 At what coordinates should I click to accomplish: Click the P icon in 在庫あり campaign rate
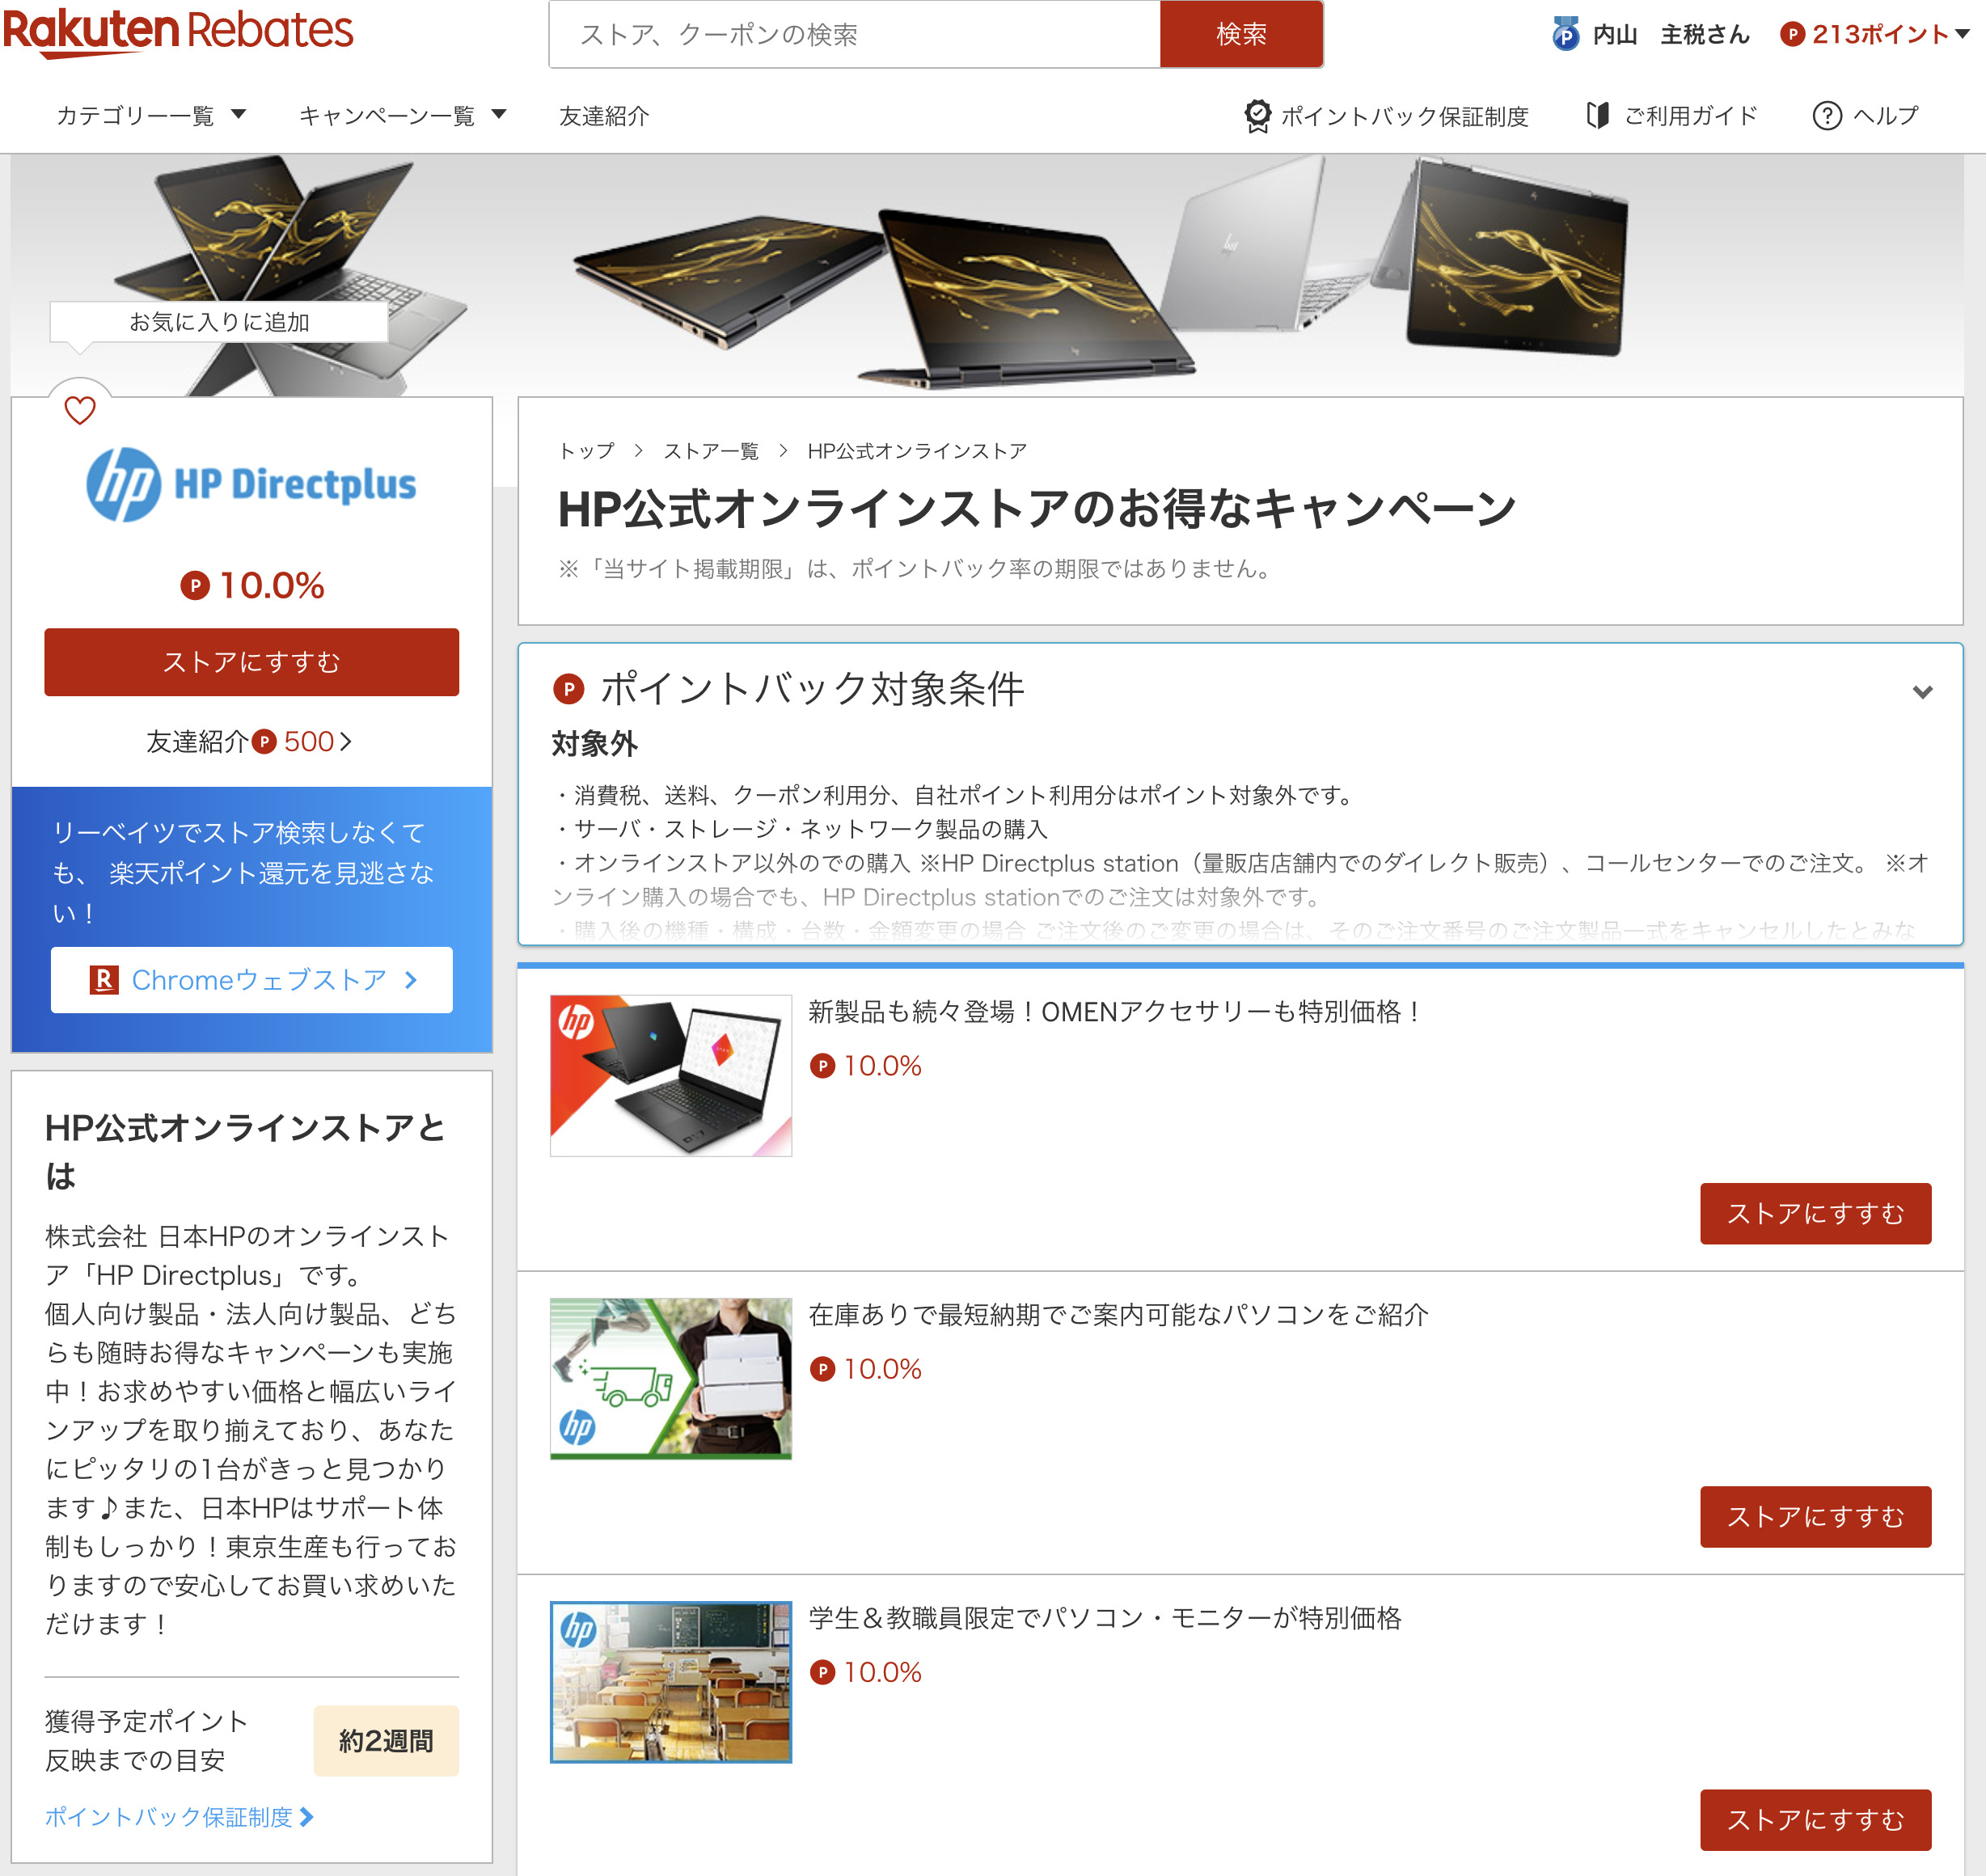[x=822, y=1369]
